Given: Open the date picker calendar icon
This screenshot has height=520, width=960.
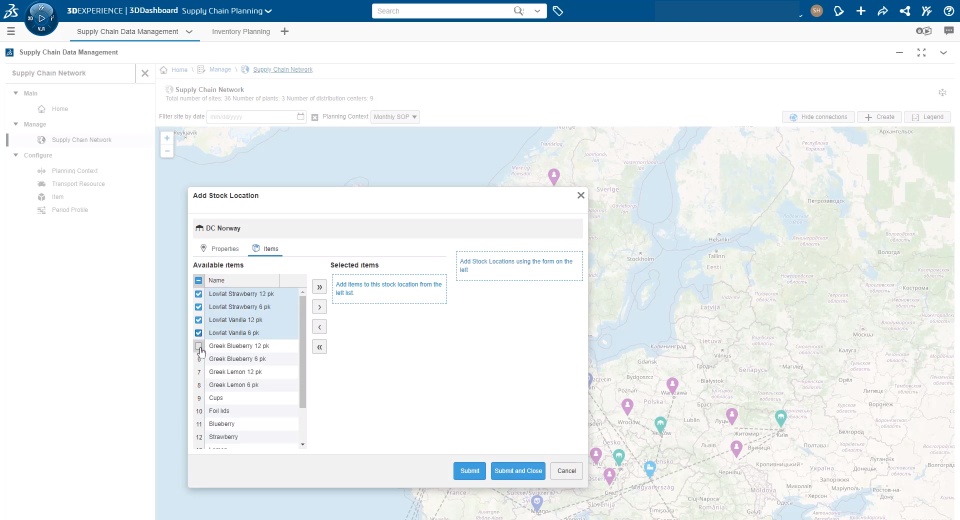Looking at the screenshot, I should click(301, 116).
